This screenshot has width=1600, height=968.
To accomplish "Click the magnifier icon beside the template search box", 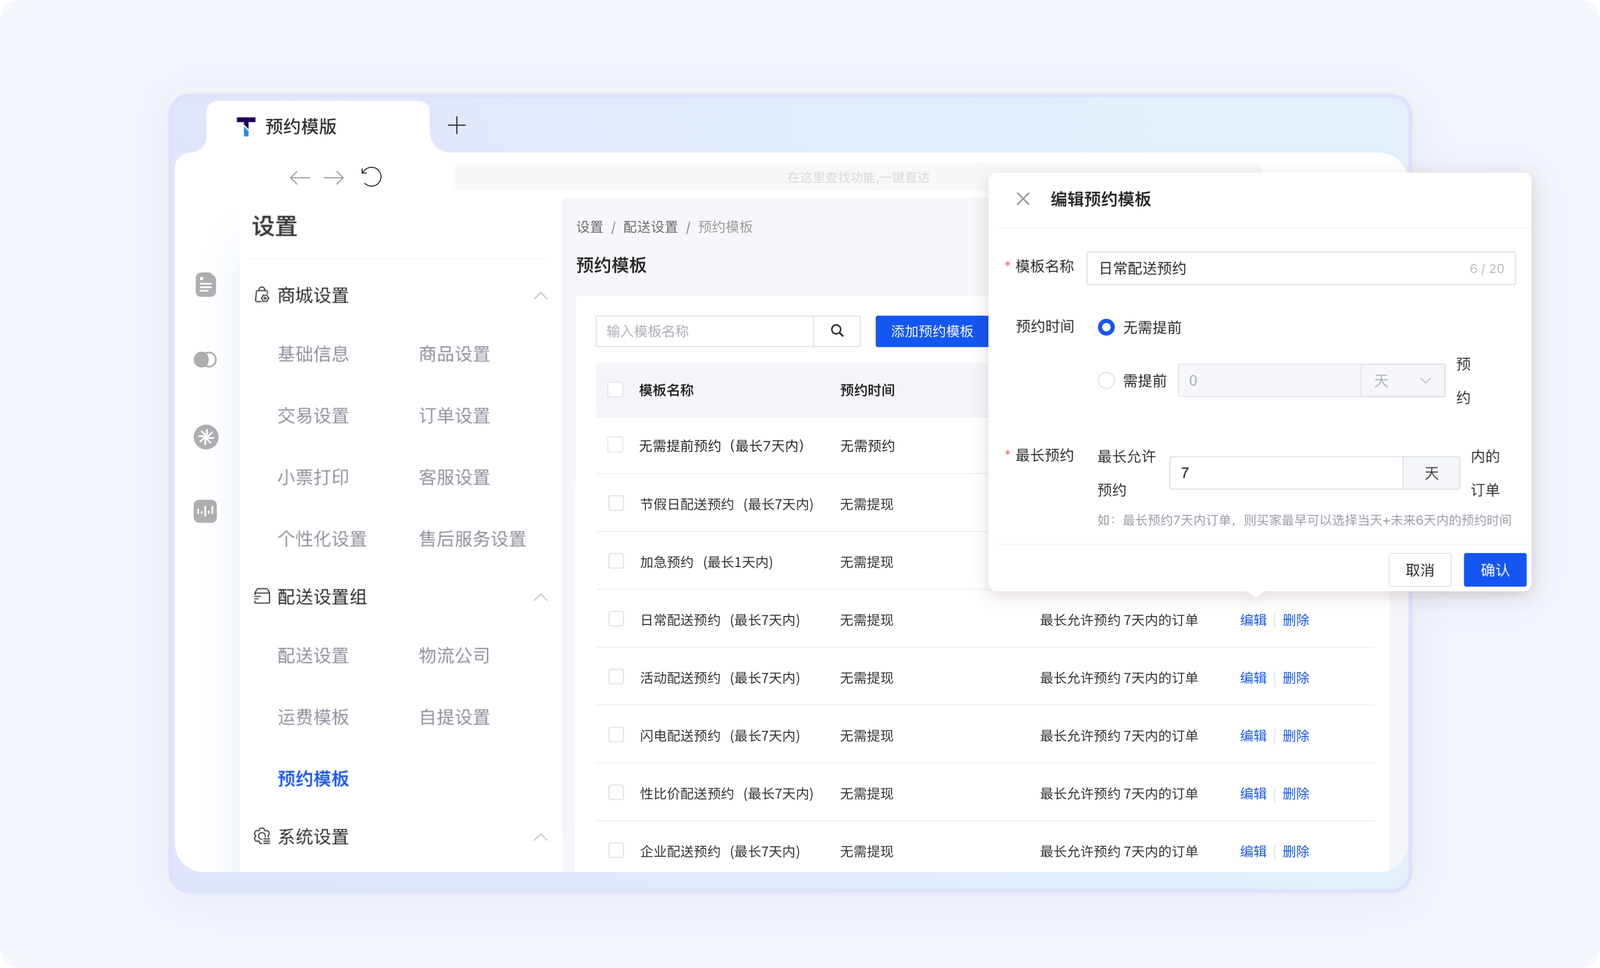I will (x=837, y=331).
